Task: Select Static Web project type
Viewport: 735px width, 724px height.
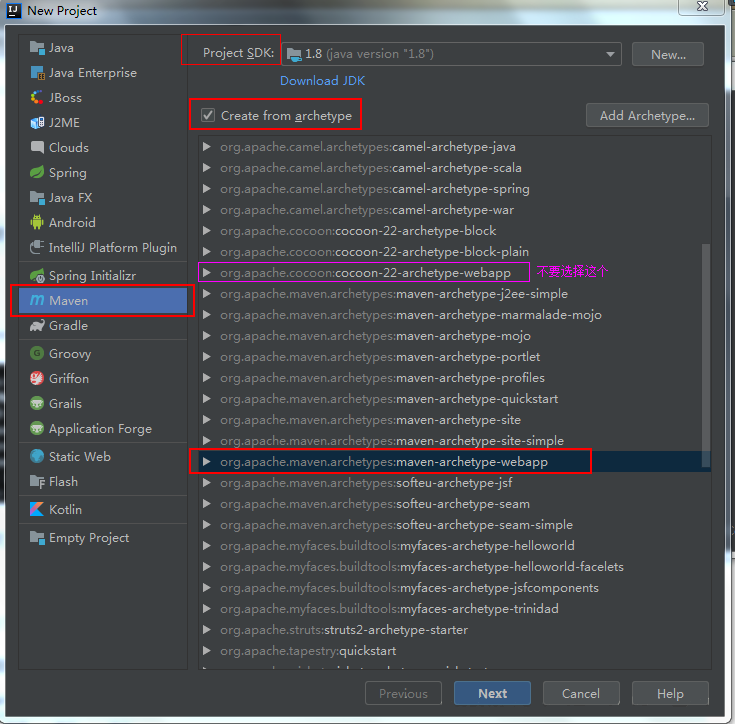Action: click(x=103, y=456)
